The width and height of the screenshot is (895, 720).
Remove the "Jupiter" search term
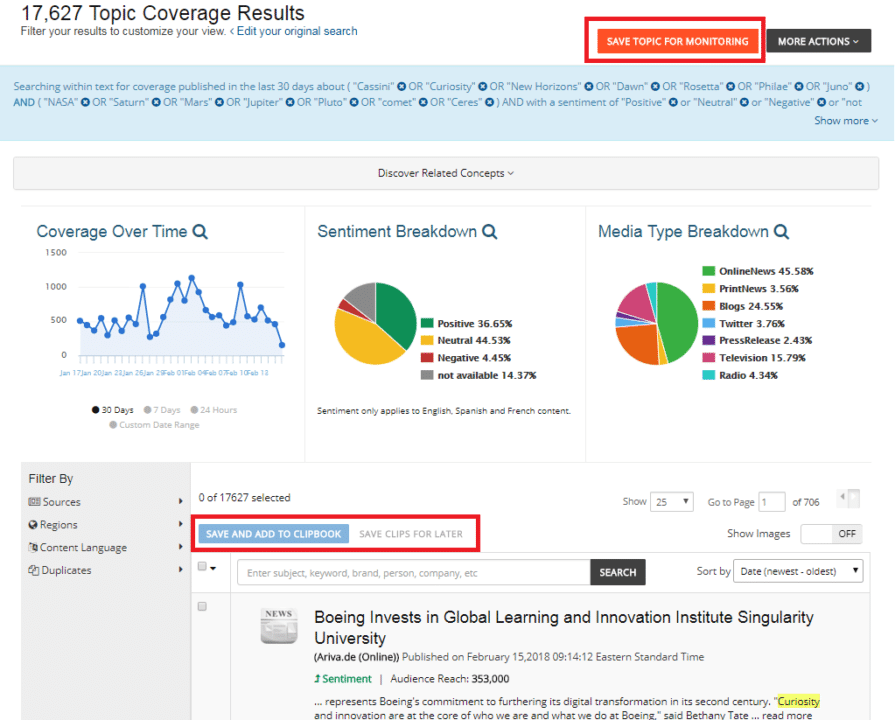[x=290, y=102]
